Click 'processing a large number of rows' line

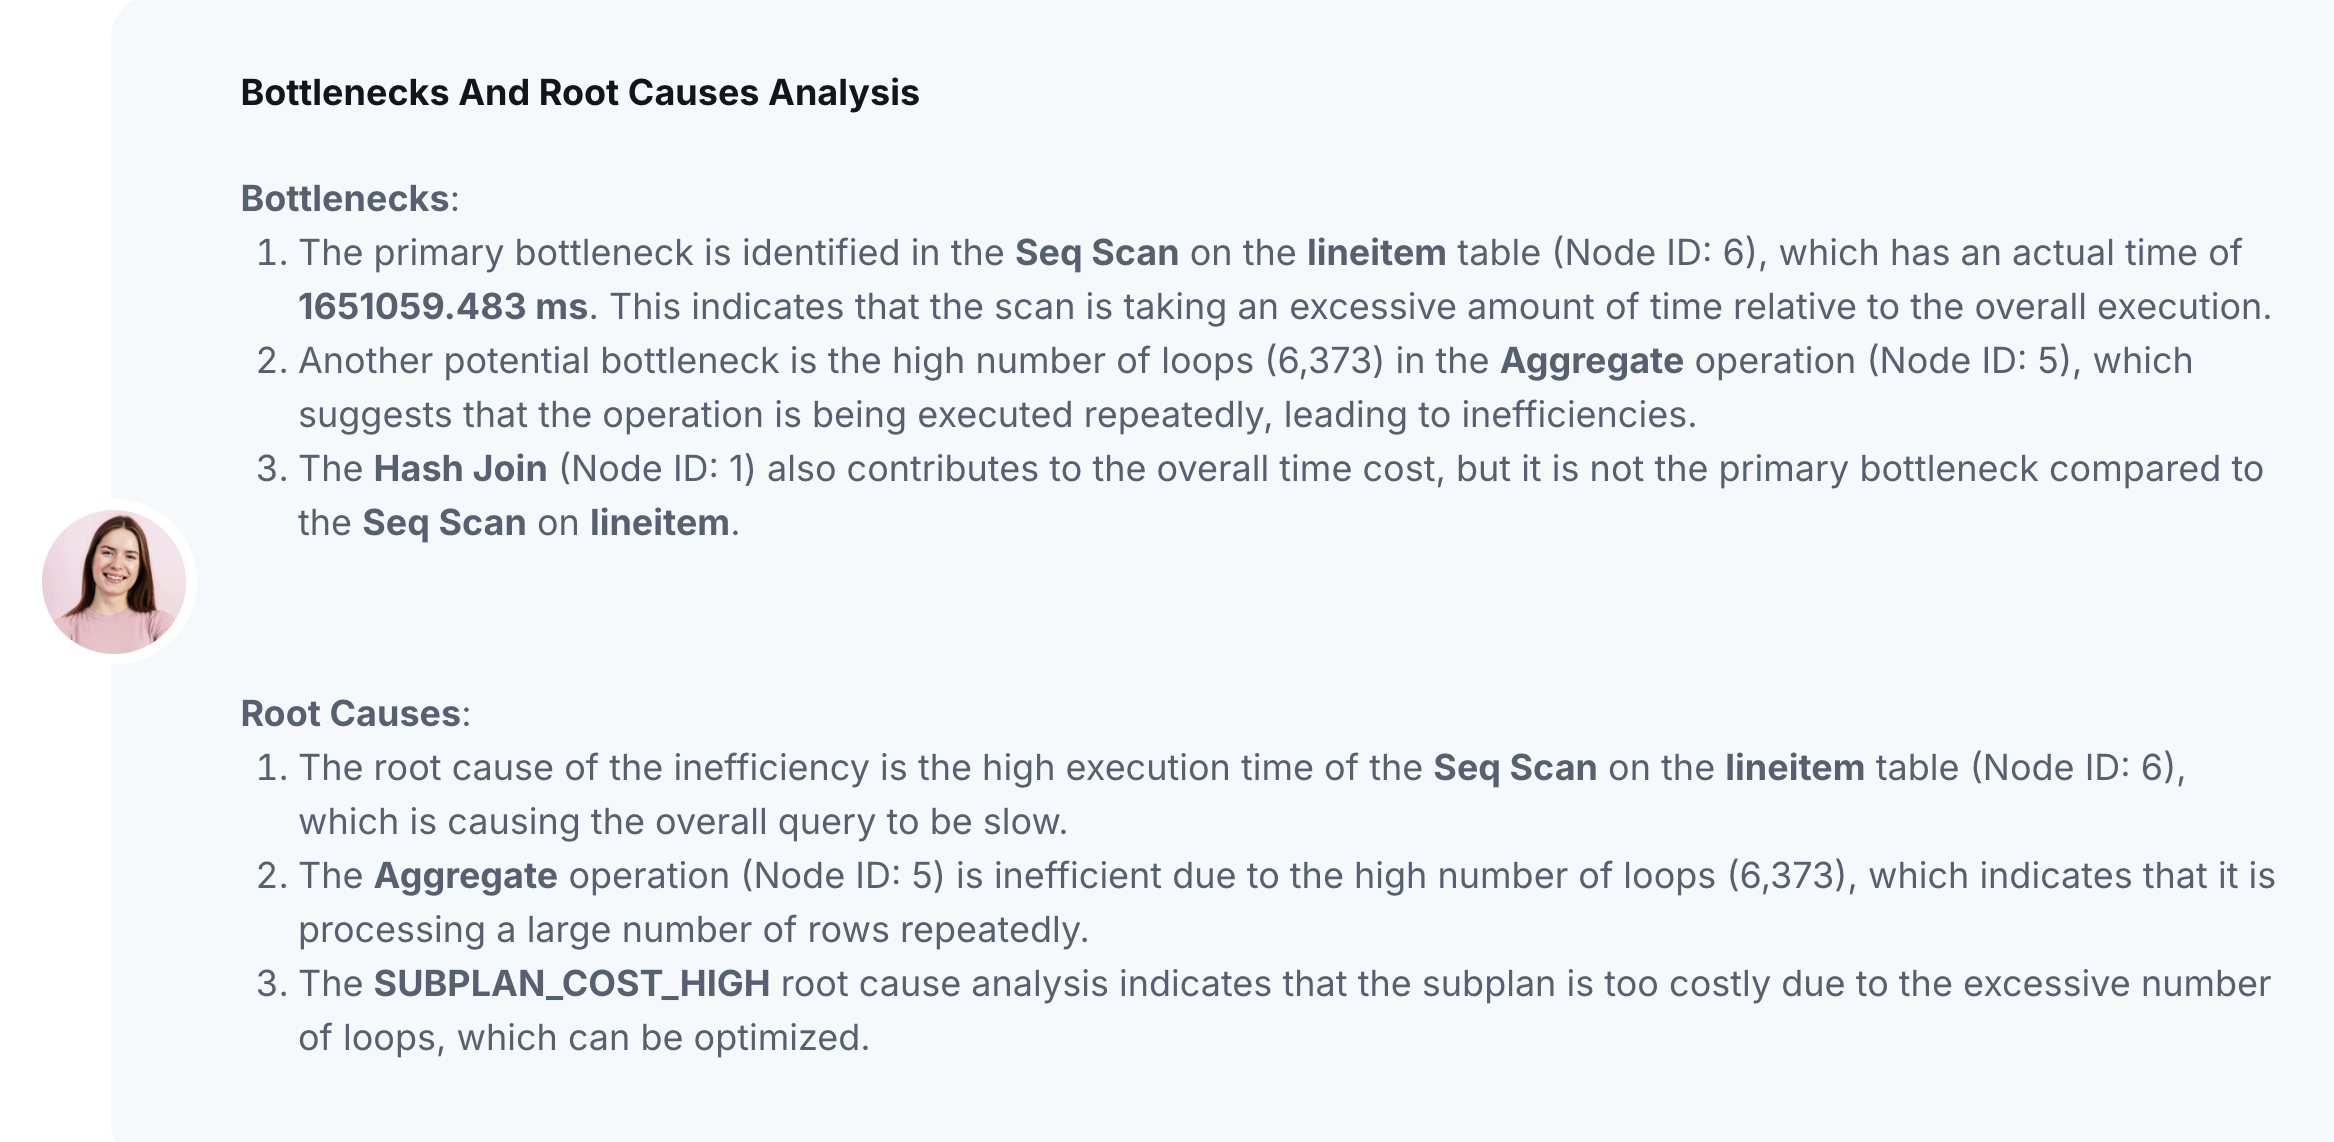tap(693, 929)
